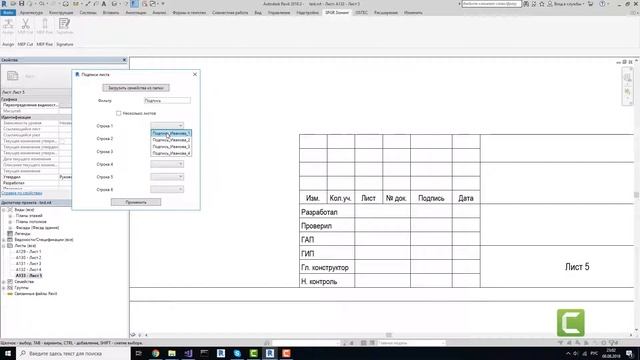The width and height of the screenshot is (640, 360).
Task: Click the dialog's Revit icon in title
Action: (x=77, y=74)
